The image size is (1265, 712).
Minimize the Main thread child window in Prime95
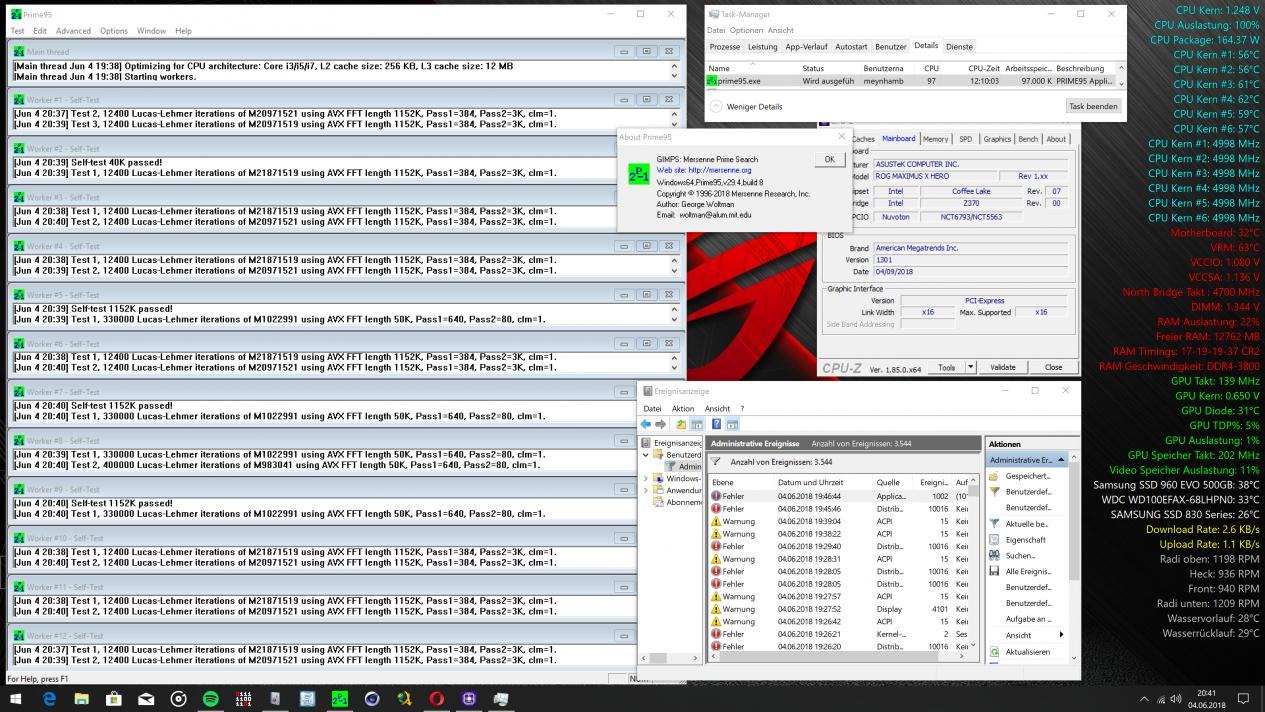(x=625, y=51)
